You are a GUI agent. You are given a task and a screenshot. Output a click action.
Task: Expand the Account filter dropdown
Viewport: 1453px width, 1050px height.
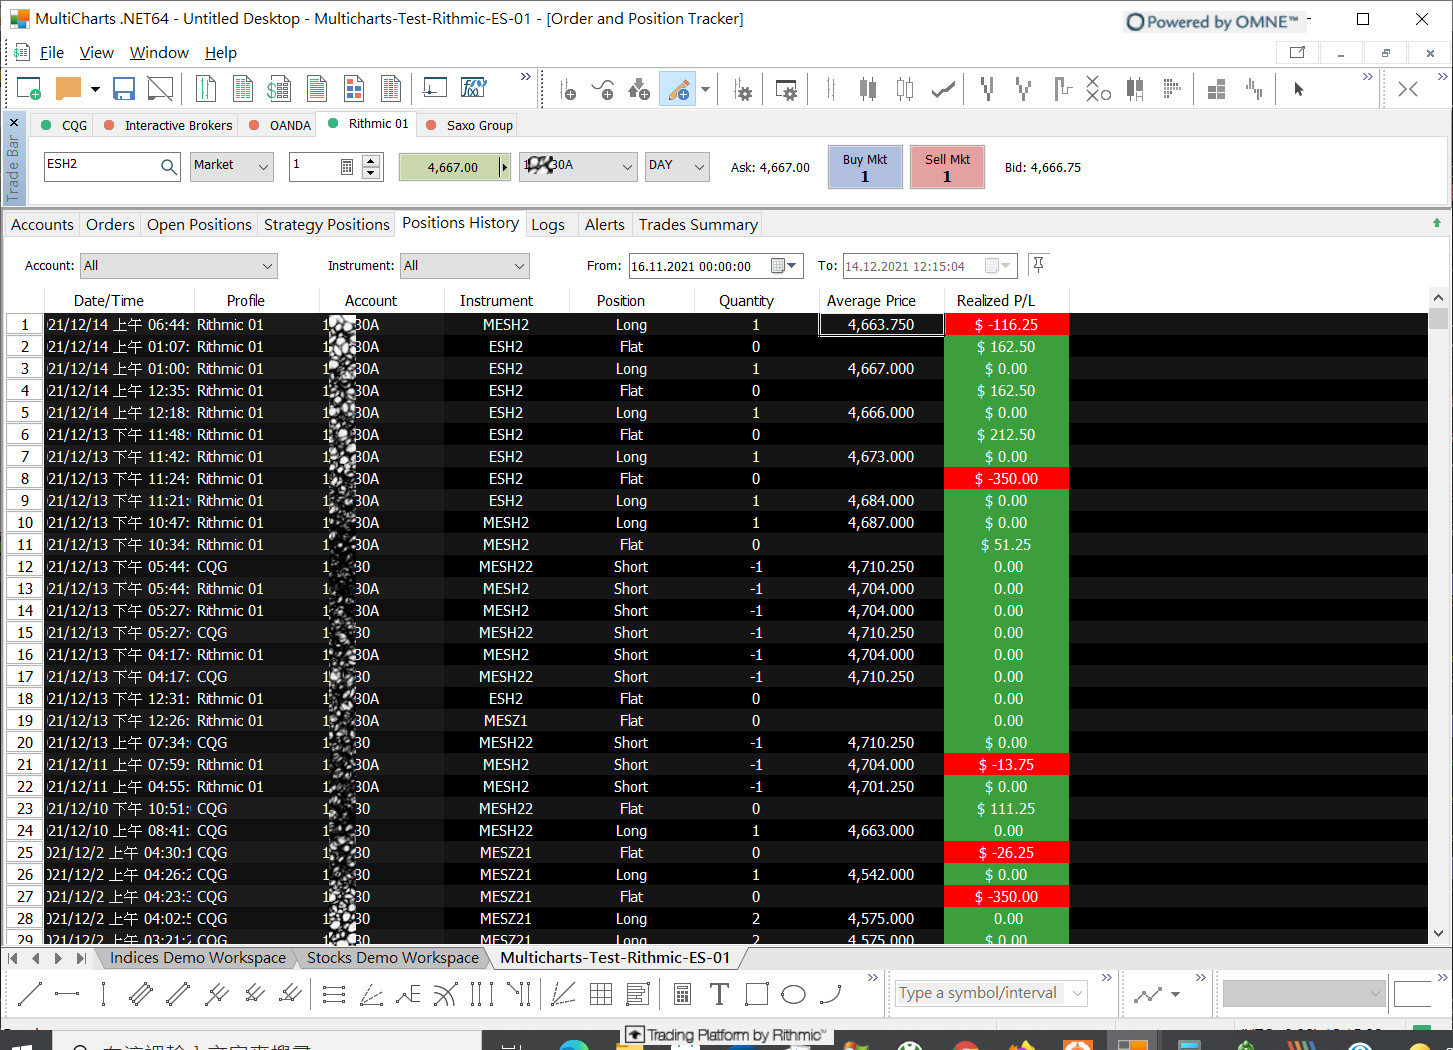click(x=267, y=266)
